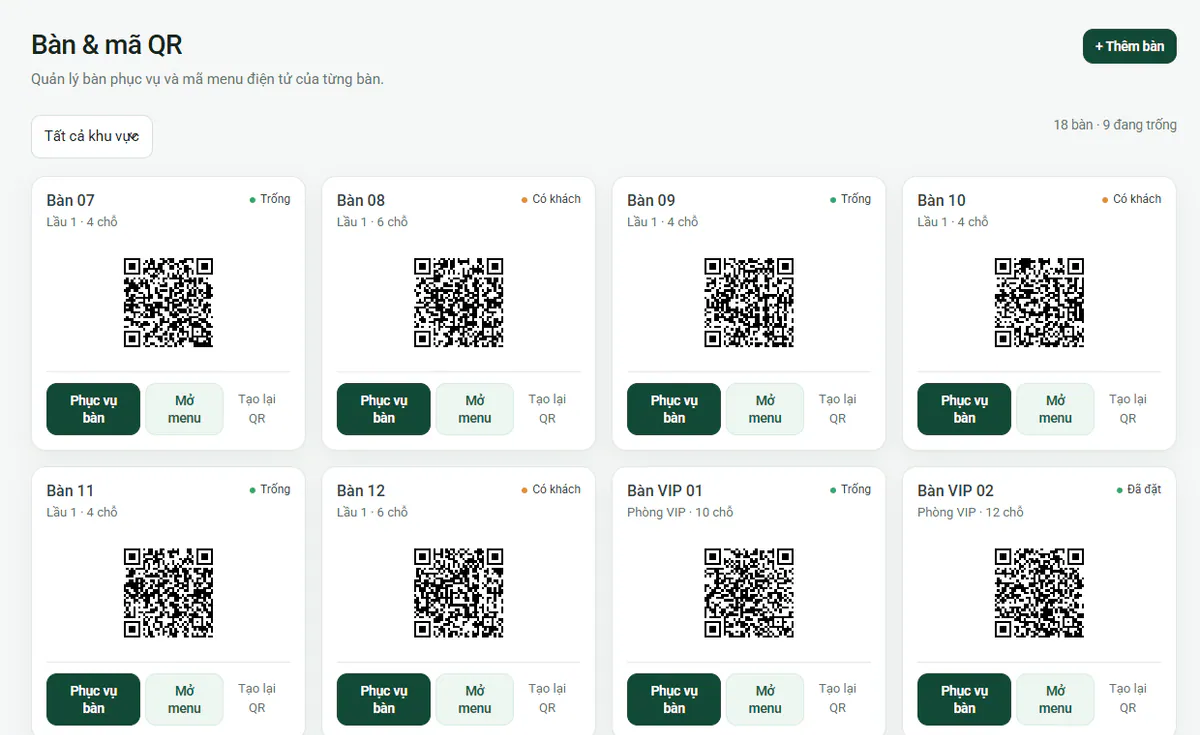Open menu for Bàn 11

(x=184, y=699)
